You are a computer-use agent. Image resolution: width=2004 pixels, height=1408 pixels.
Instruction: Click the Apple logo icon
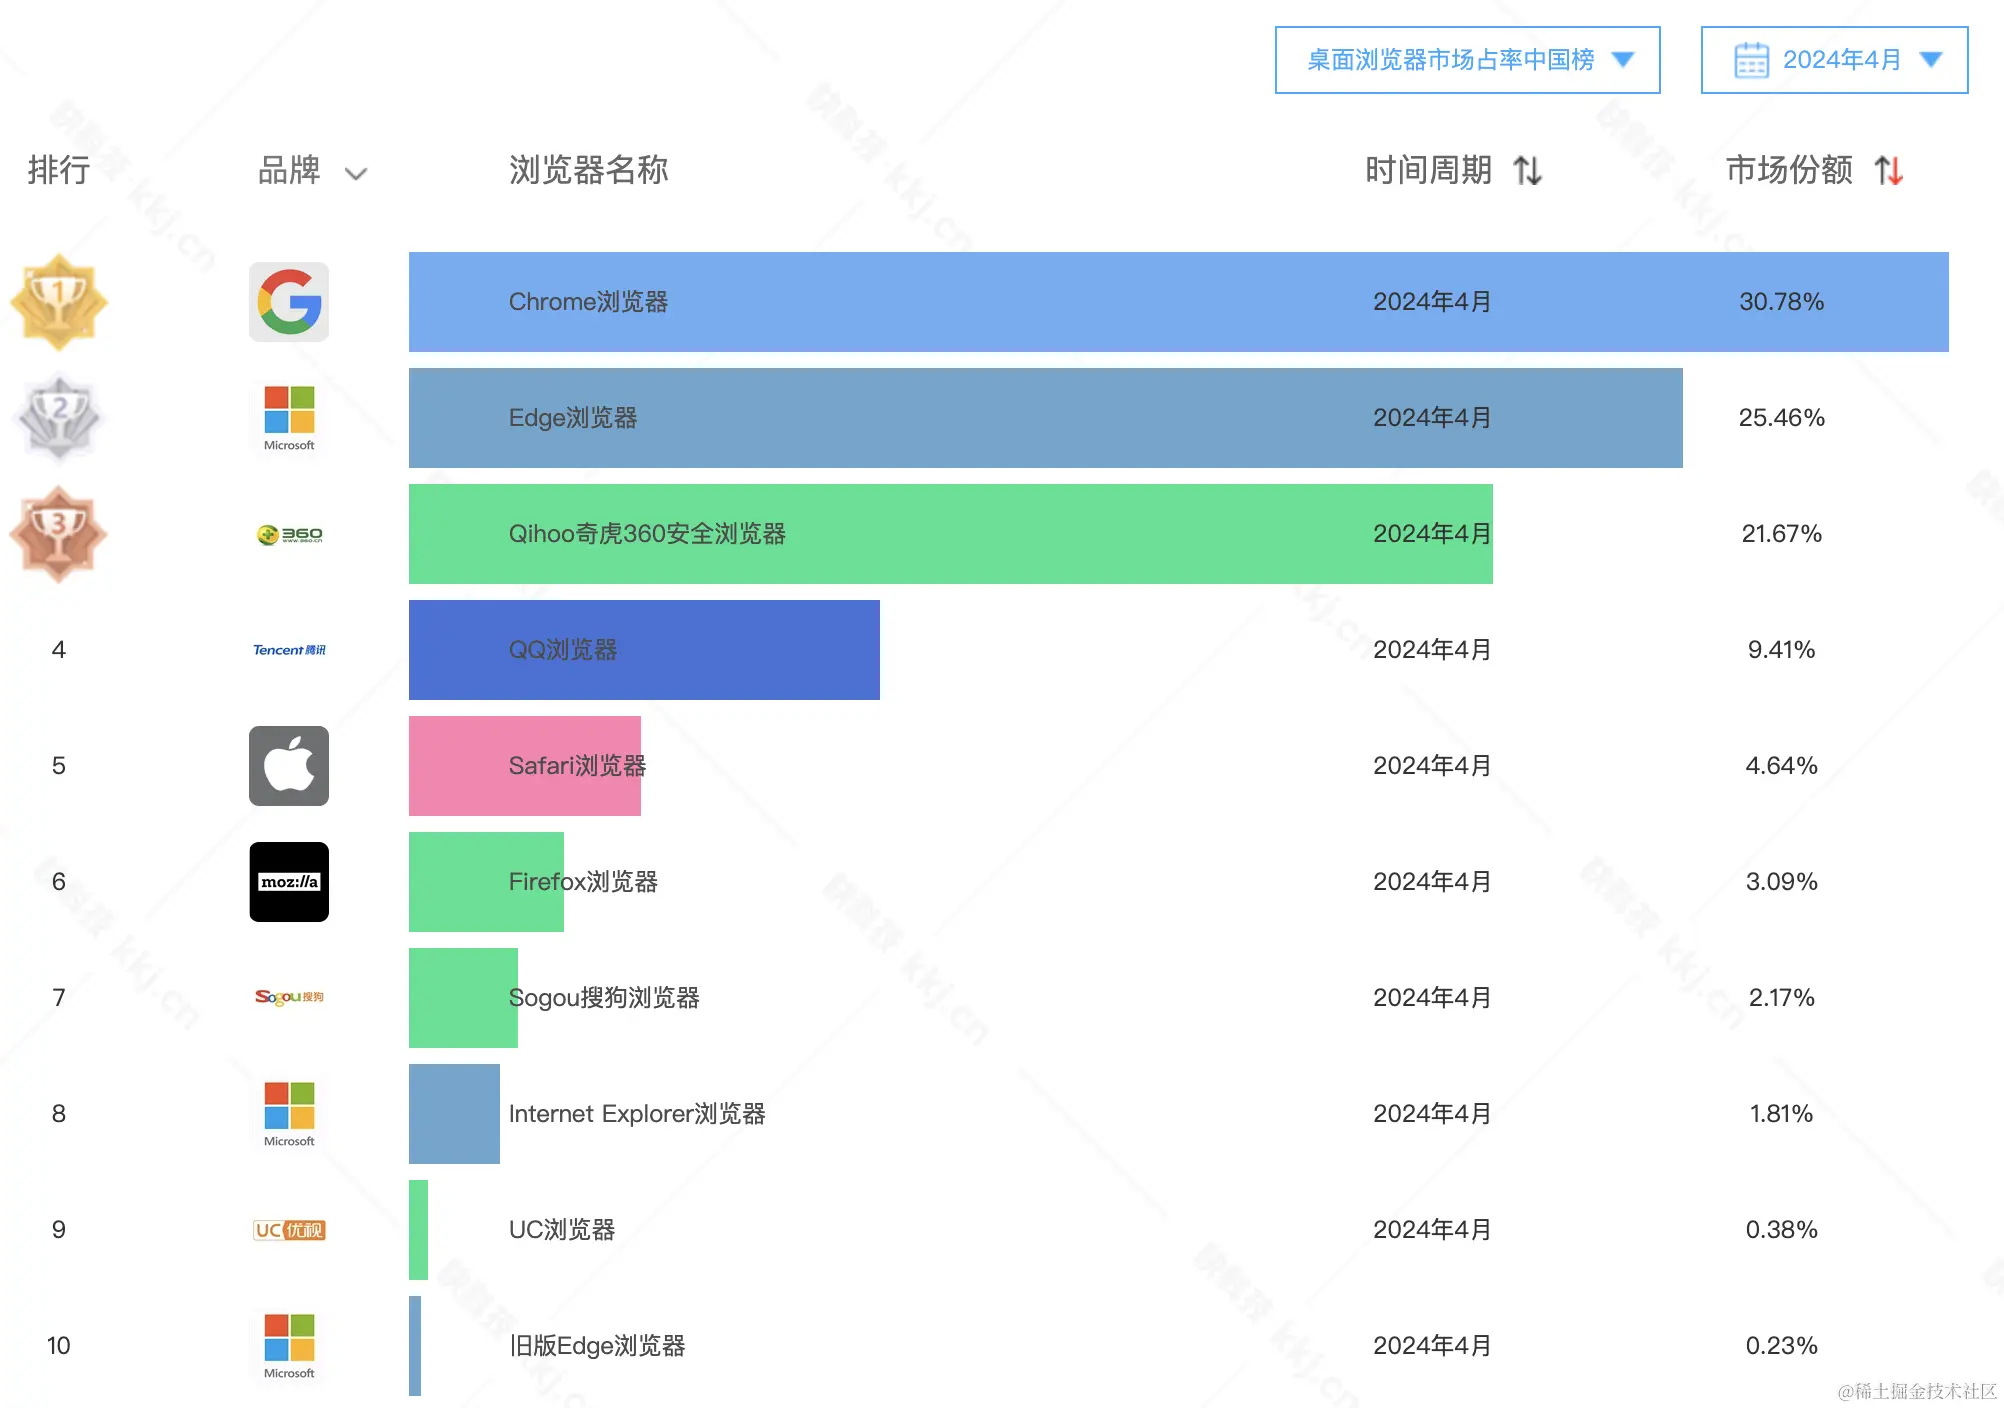point(289,766)
